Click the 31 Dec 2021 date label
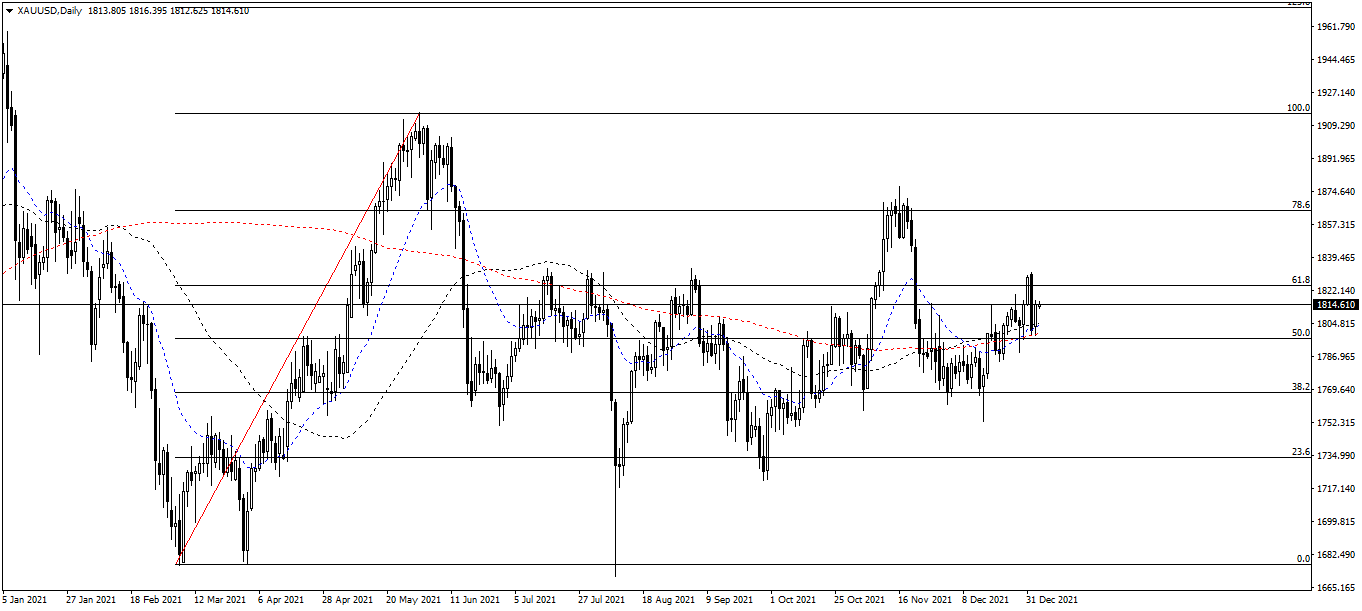The width and height of the screenshot is (1362, 611). 1052,600
